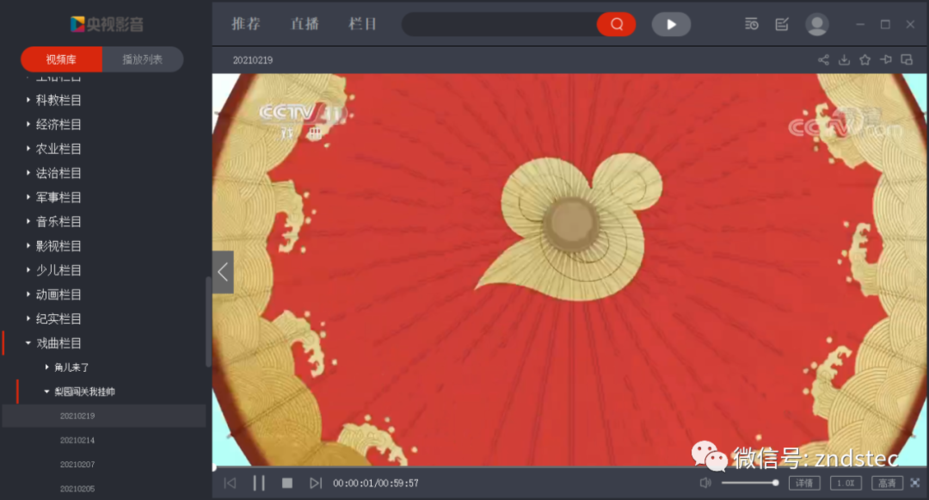The image size is (929, 500).
Task: Skip to the next video
Action: (316, 483)
